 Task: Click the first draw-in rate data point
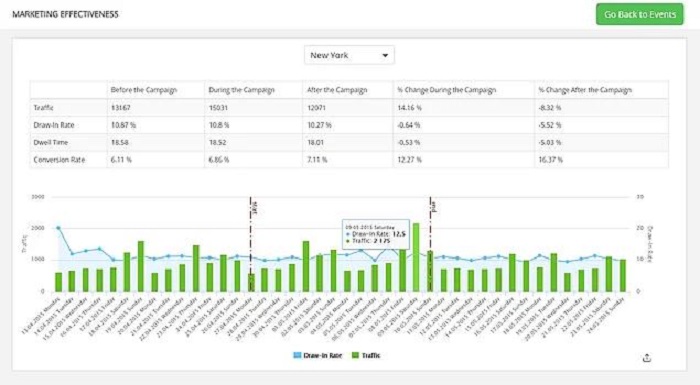tap(58, 228)
